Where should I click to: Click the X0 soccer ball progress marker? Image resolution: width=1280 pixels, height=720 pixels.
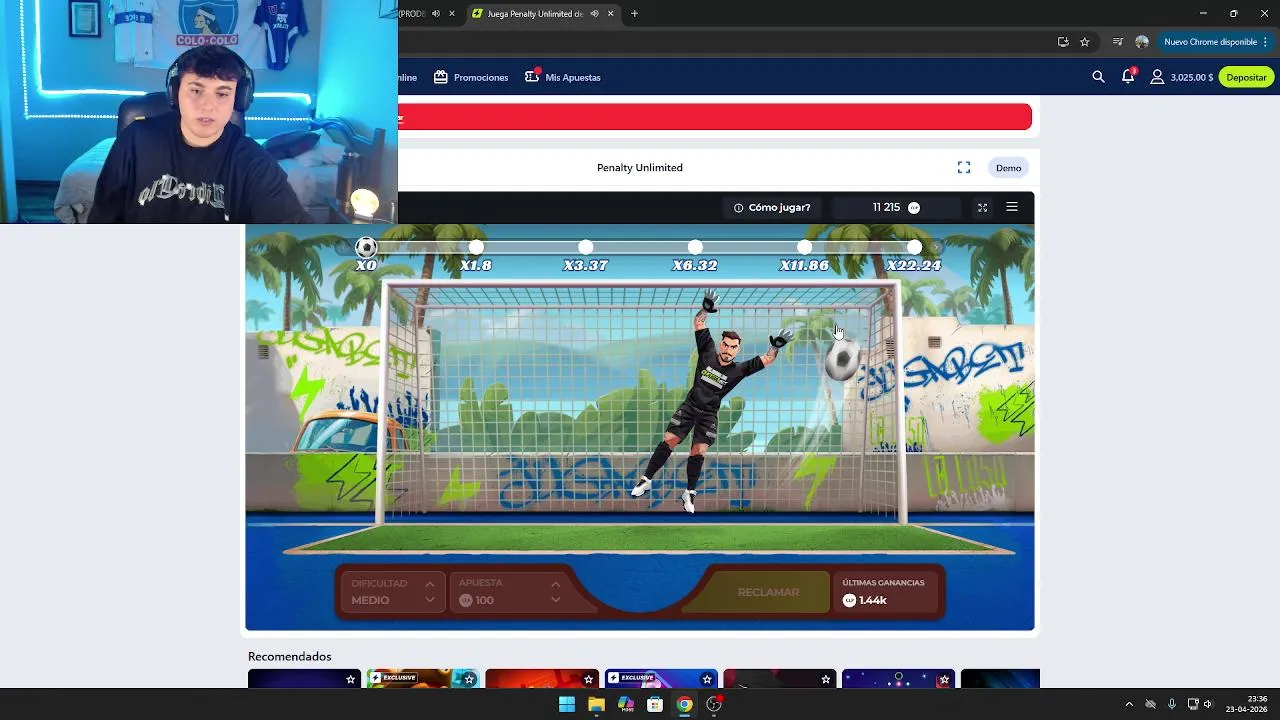click(367, 247)
